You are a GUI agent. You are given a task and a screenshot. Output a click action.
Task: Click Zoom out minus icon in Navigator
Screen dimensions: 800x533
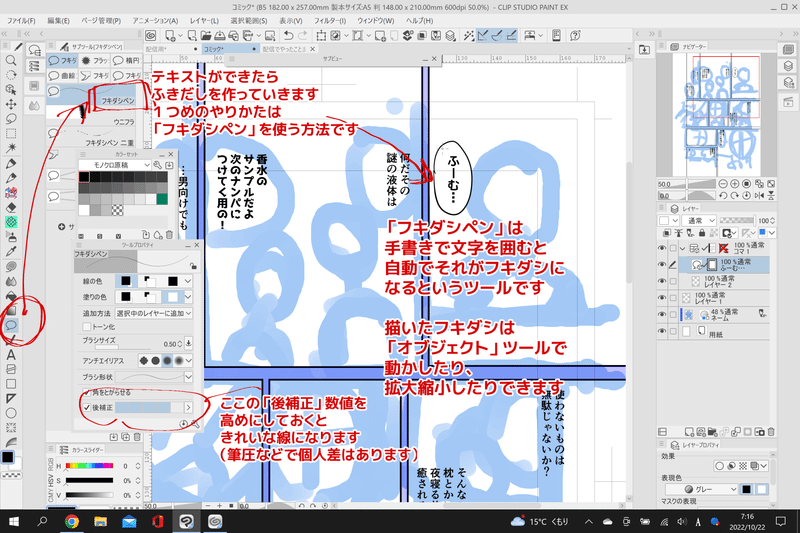(723, 184)
